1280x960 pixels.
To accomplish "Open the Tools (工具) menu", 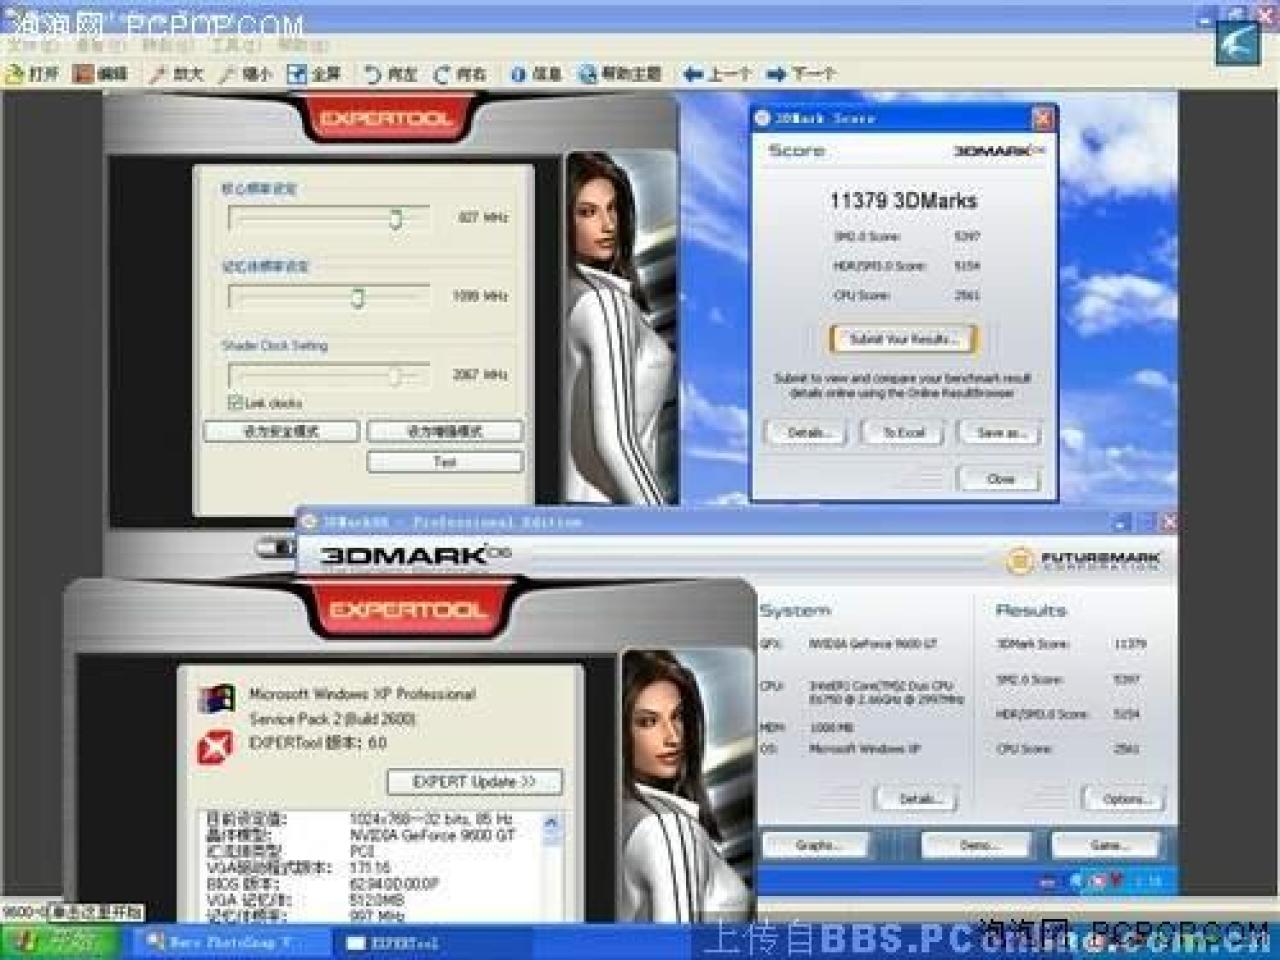I will click(x=234, y=45).
